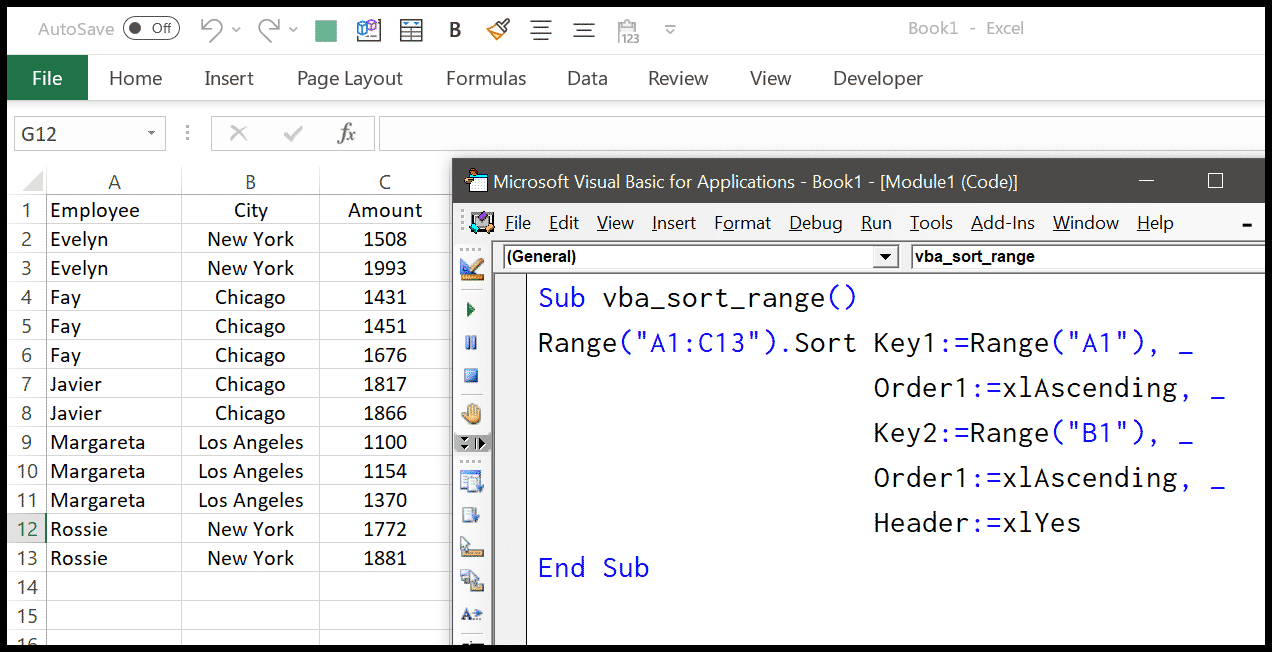Expand the Name Box dropdown
The height and width of the screenshot is (652, 1272).
152,133
